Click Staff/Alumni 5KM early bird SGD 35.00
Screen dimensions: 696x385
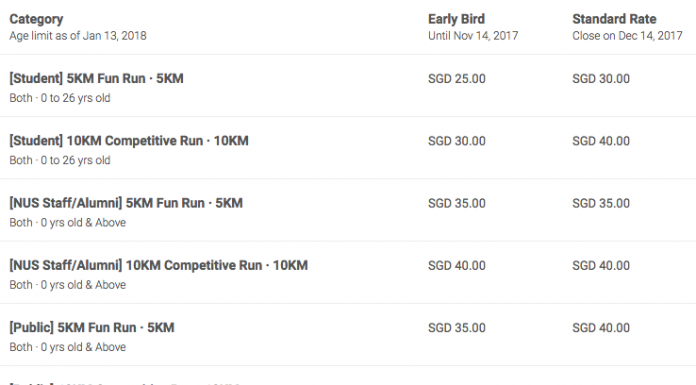[x=457, y=203]
